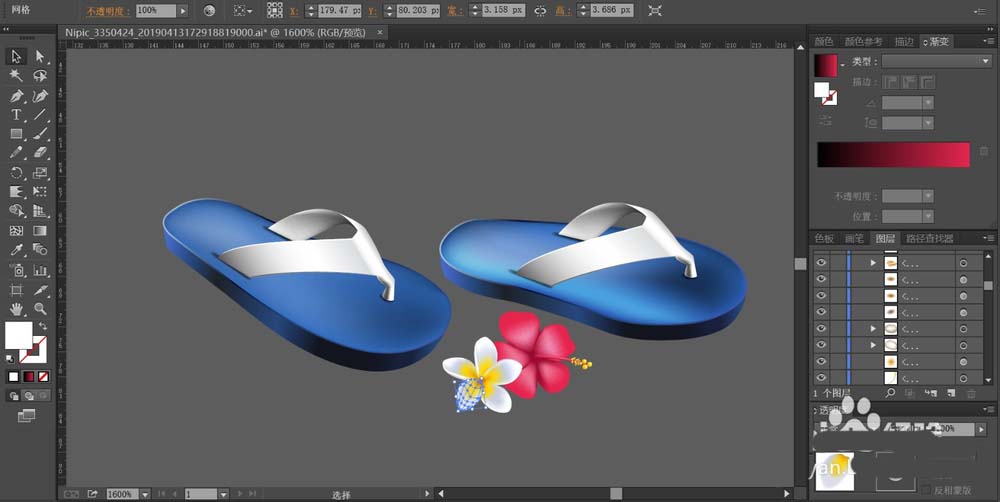Pick the Eraser tool
This screenshot has height=502, width=1000.
pyautogui.click(x=40, y=153)
